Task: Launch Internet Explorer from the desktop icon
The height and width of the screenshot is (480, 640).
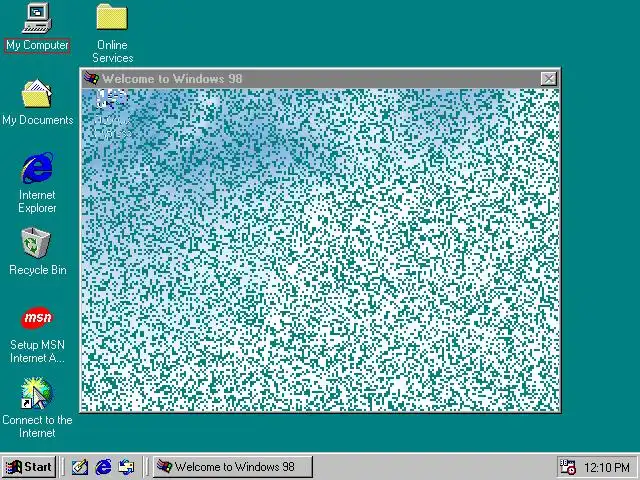Action: tap(37, 168)
